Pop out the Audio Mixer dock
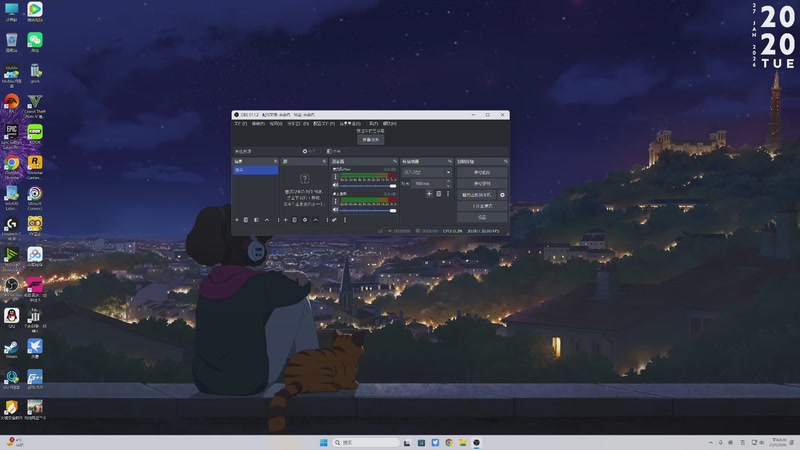This screenshot has width=800, height=450. tap(395, 161)
